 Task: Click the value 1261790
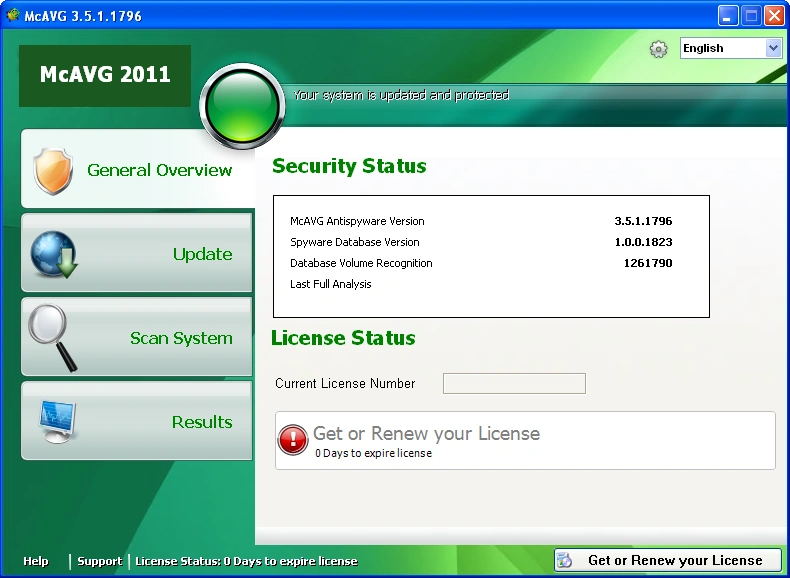(648, 263)
